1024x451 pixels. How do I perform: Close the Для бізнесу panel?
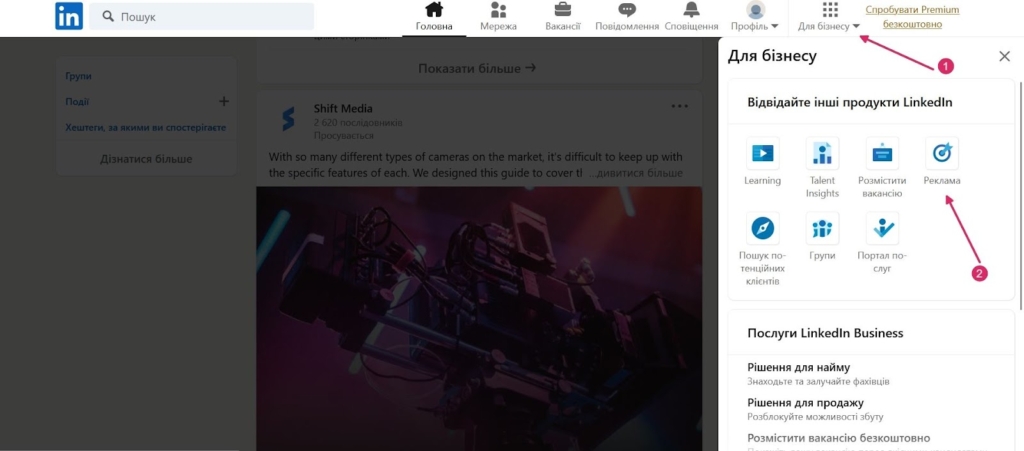(1004, 57)
